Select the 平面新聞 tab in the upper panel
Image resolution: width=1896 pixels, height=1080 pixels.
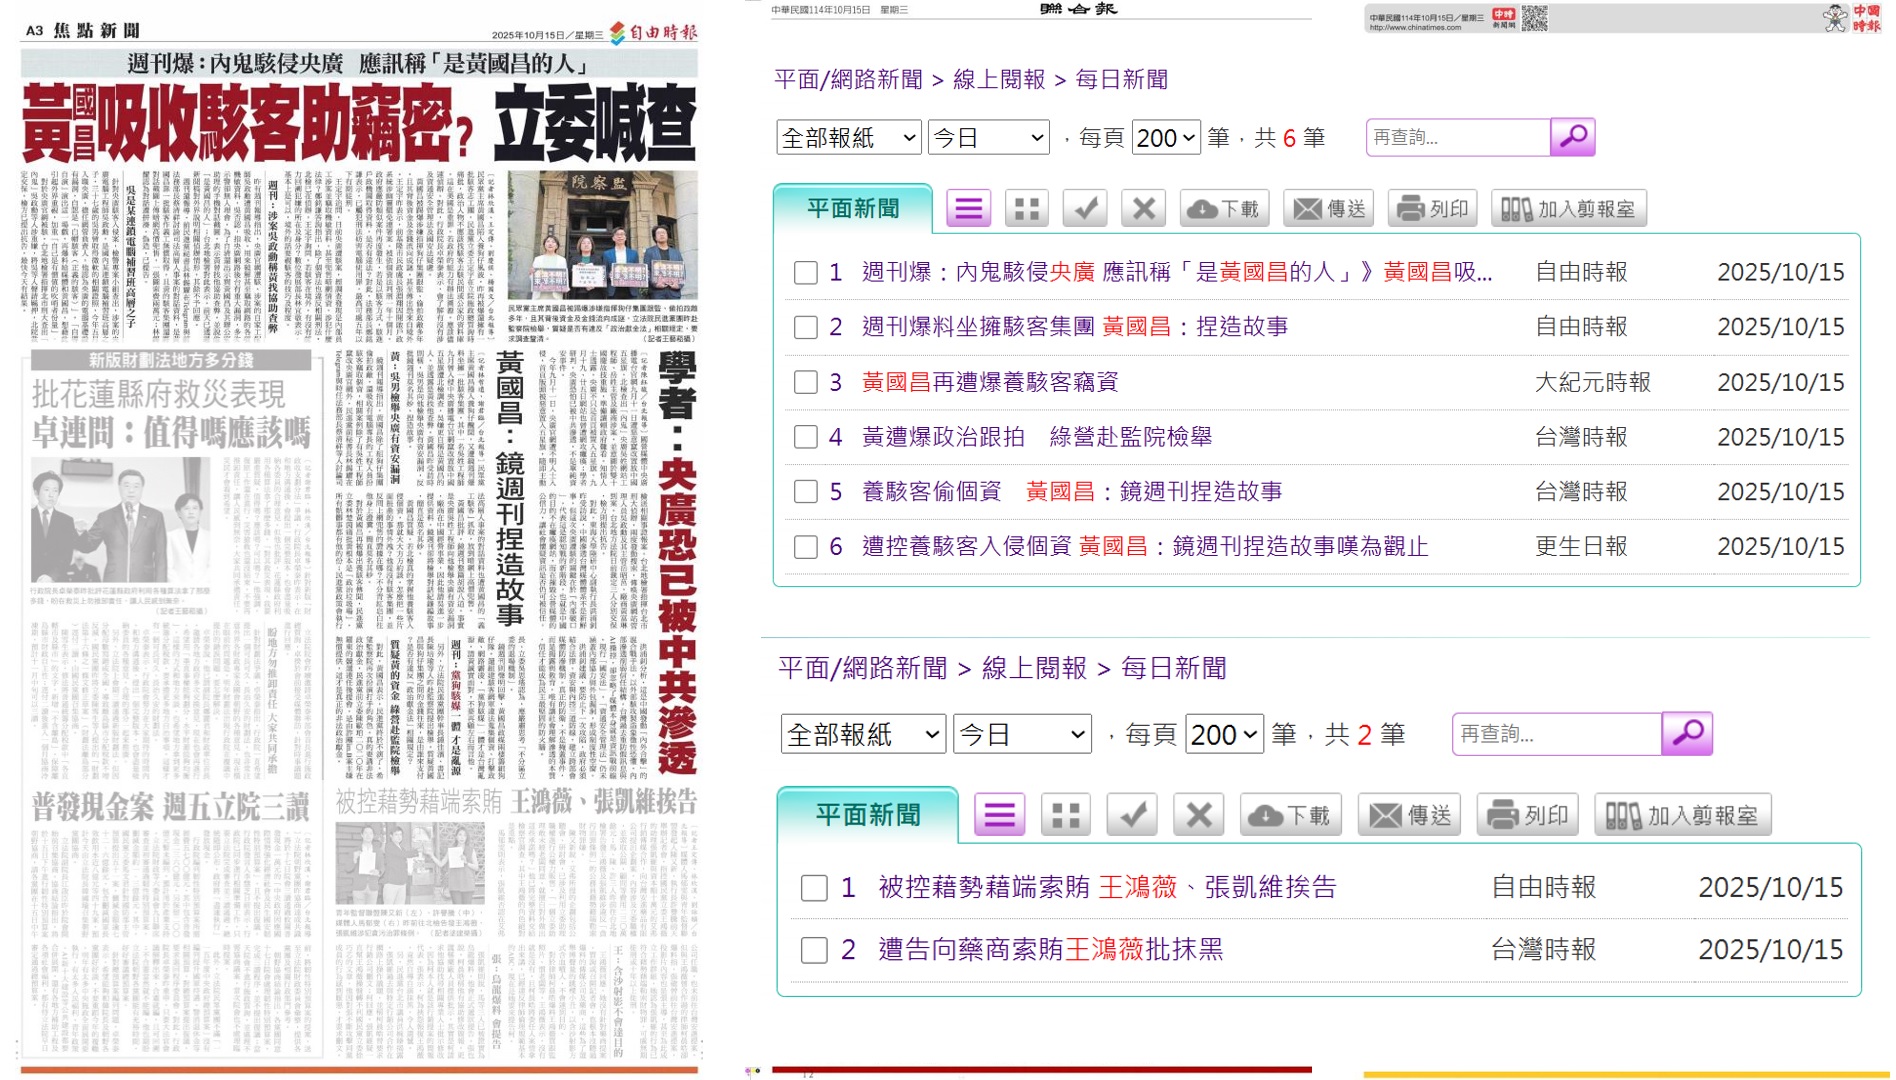[853, 208]
